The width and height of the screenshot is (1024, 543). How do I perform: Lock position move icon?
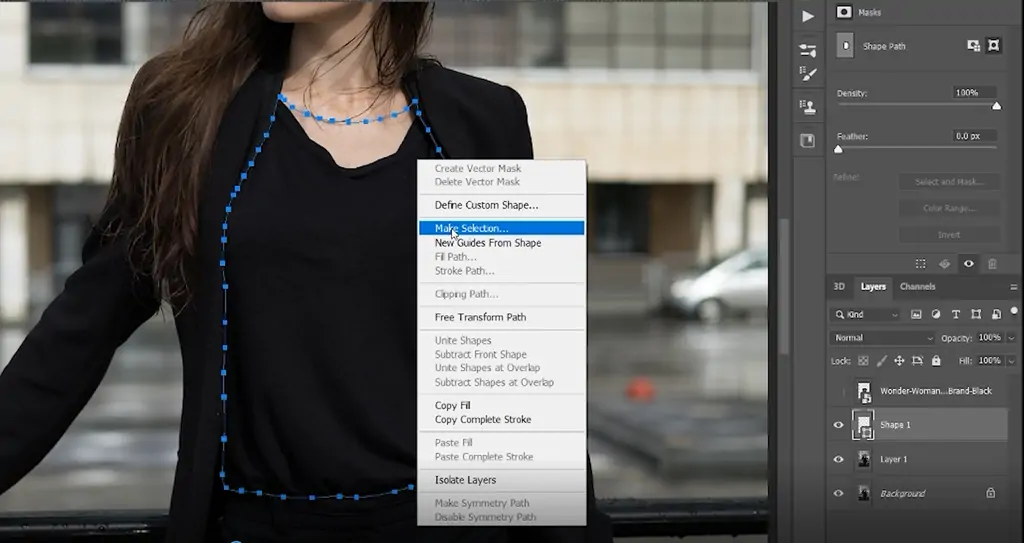899,361
